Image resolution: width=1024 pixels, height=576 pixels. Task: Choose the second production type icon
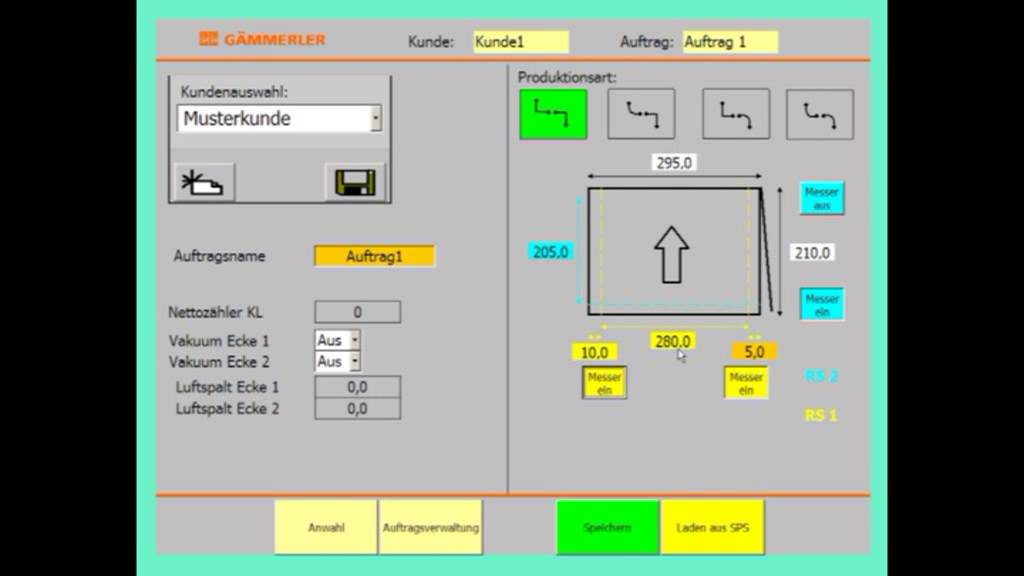tap(641, 114)
